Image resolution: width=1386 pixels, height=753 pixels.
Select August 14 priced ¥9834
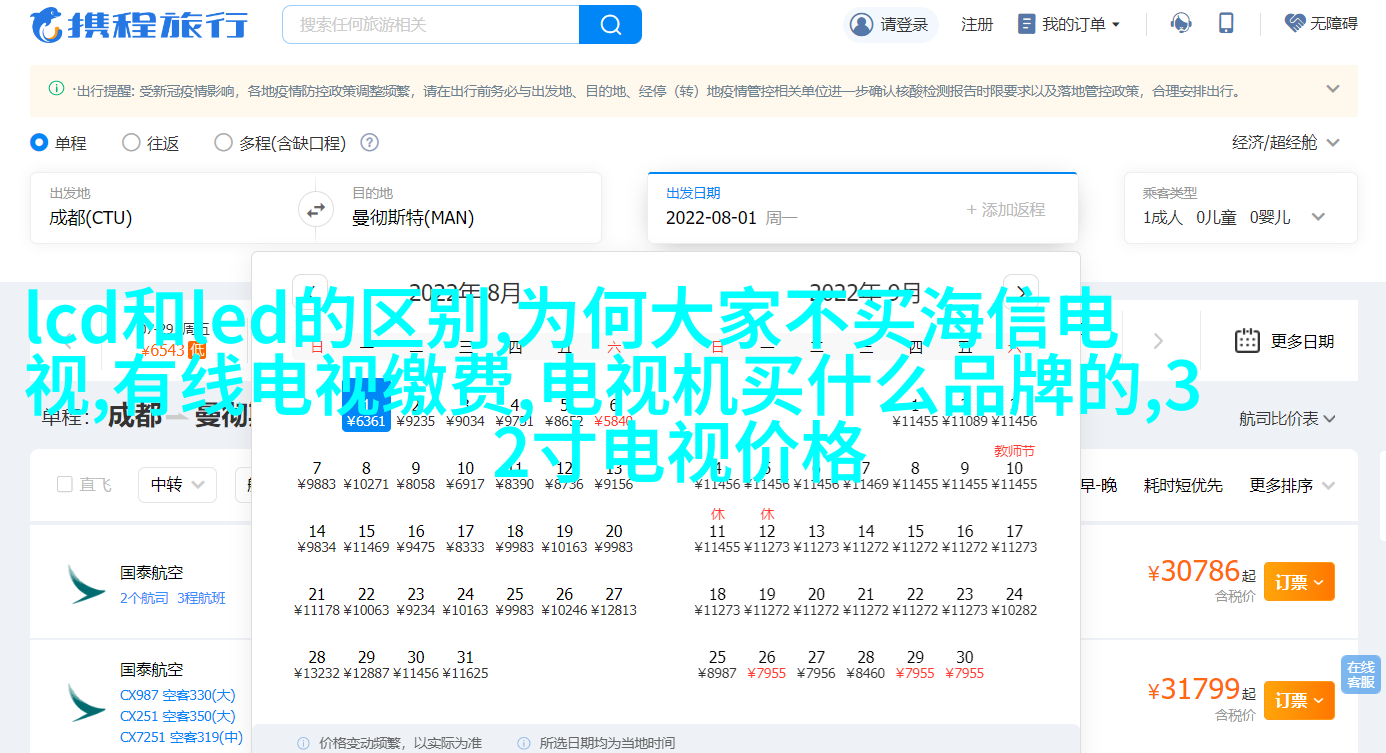point(317,538)
